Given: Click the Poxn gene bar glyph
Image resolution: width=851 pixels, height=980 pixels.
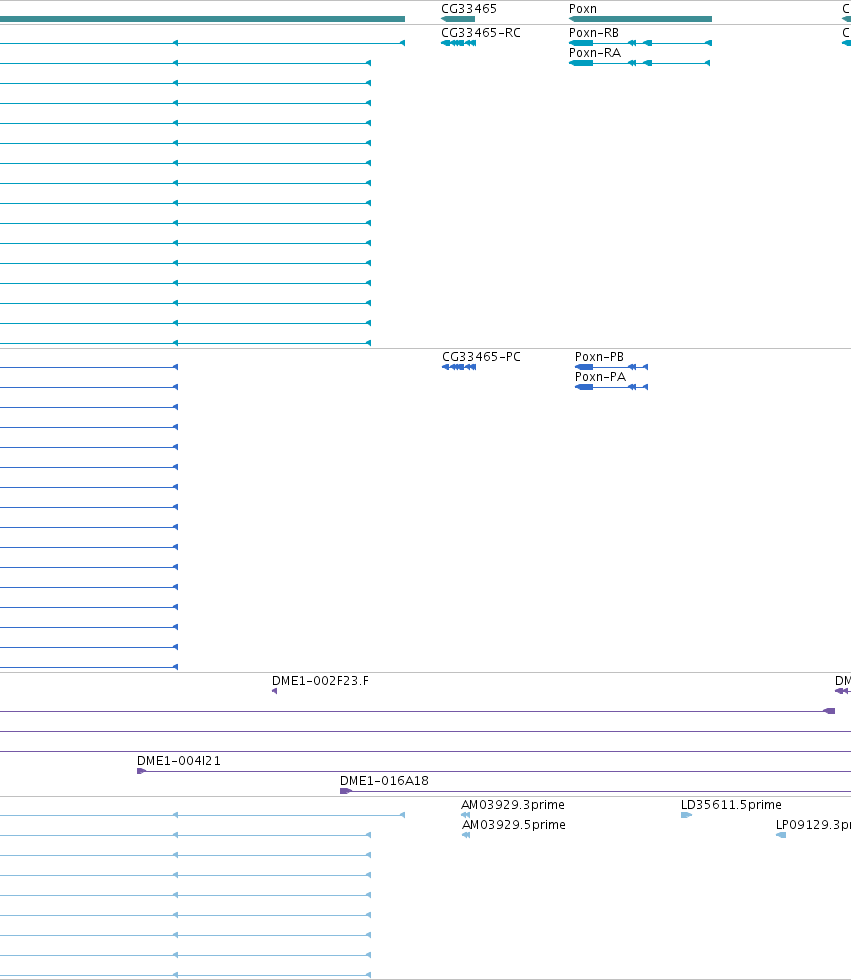Looking at the screenshot, I should pyautogui.click(x=640, y=19).
